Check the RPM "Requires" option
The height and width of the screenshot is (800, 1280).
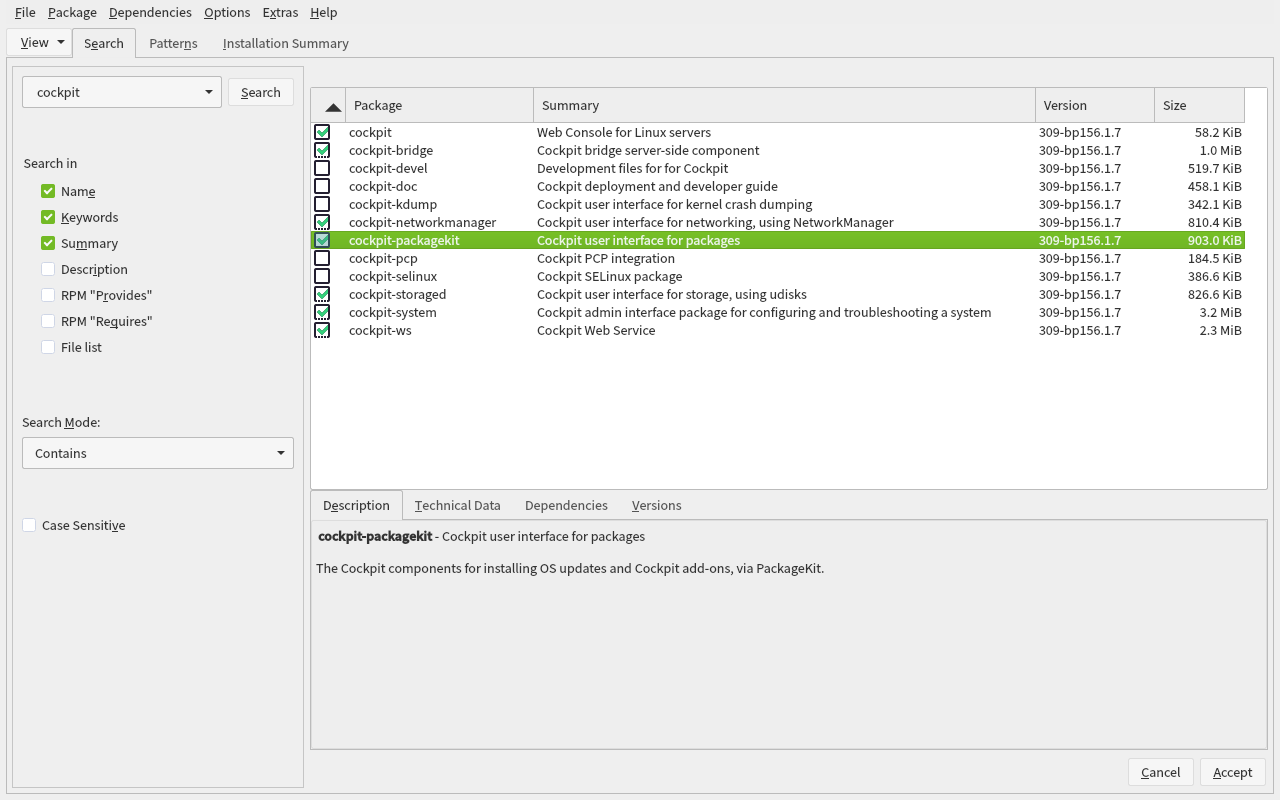(x=48, y=321)
